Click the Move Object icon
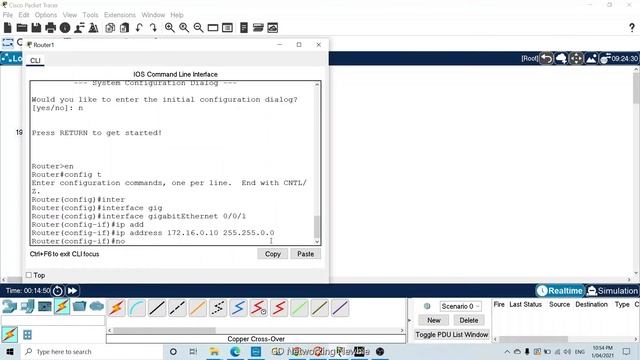Screen dimensions: 640x360 (576, 59)
